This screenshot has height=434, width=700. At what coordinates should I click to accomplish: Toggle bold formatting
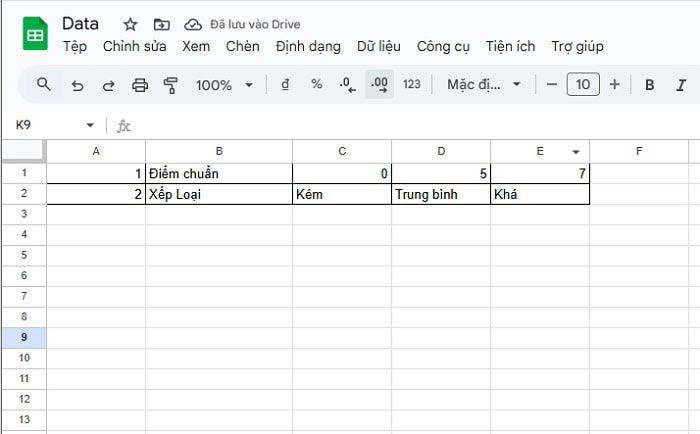(650, 85)
